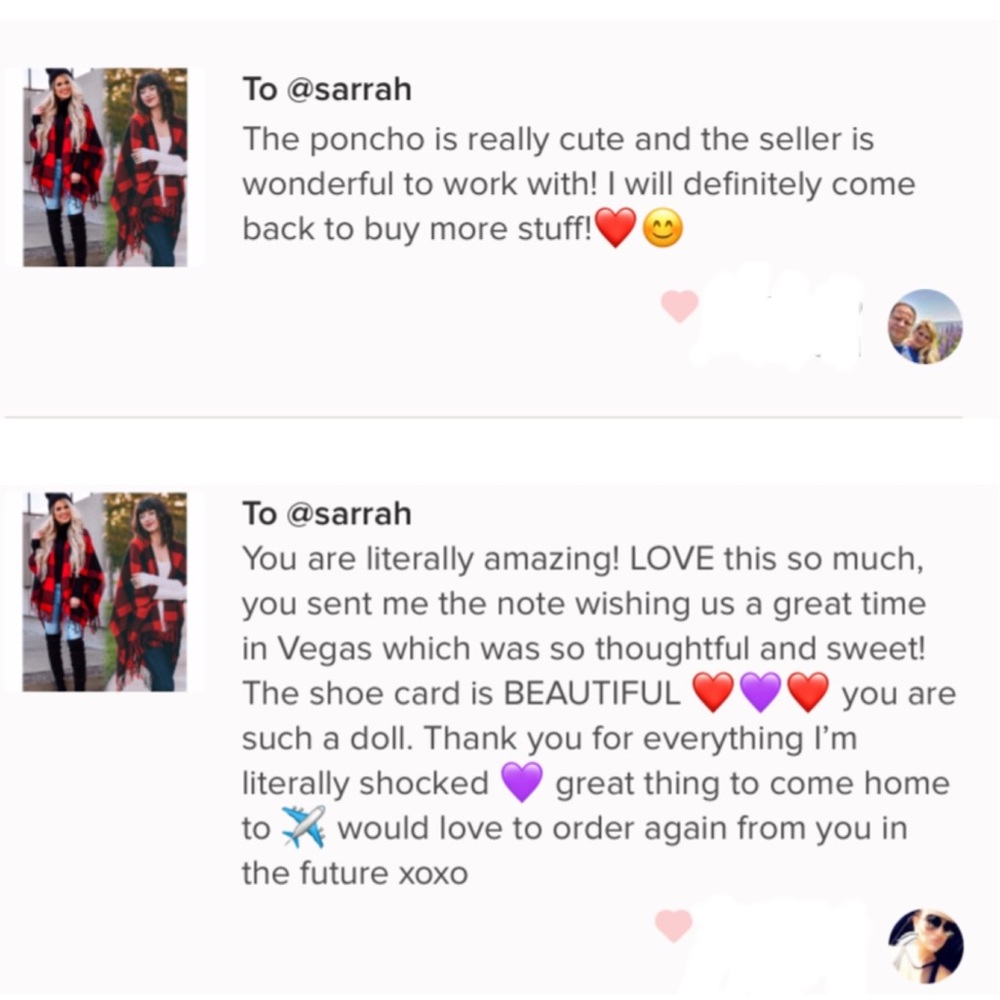1000x1000 pixels.
Task: Open plaid poncho thumbnail in first review
Action: 105,167
